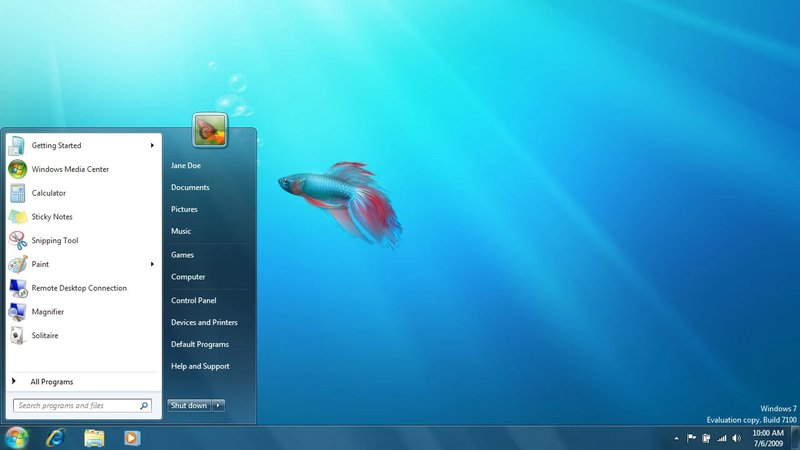Click the Internet Explorer taskbar icon
The height and width of the screenshot is (450, 800).
(55, 437)
